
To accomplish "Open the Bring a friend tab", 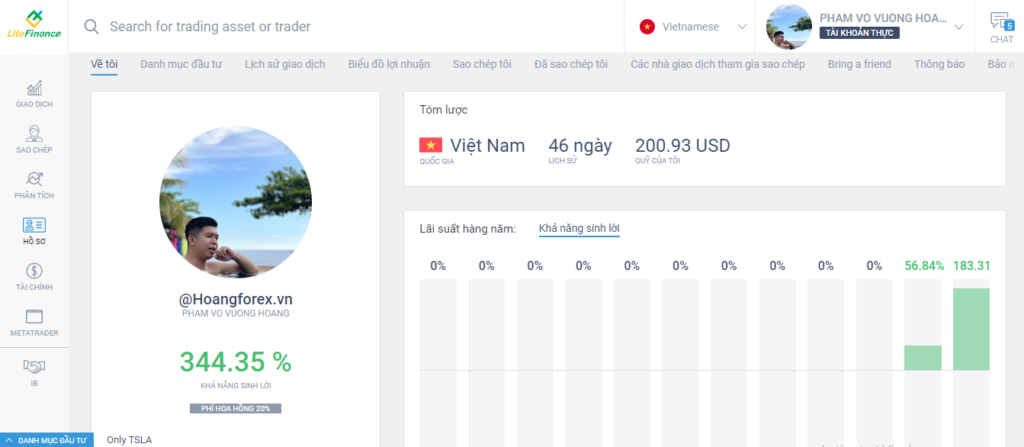I will pos(859,64).
